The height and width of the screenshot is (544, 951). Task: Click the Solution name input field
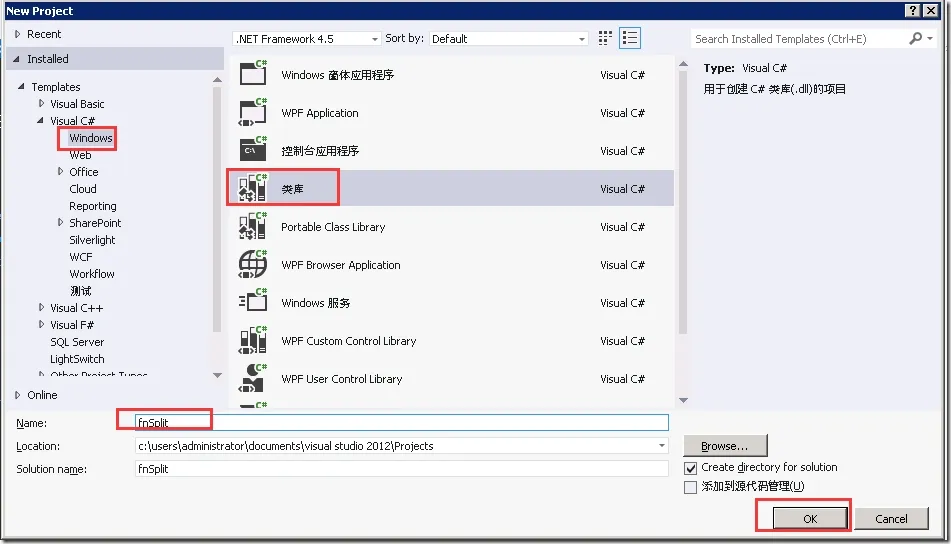[402, 469]
